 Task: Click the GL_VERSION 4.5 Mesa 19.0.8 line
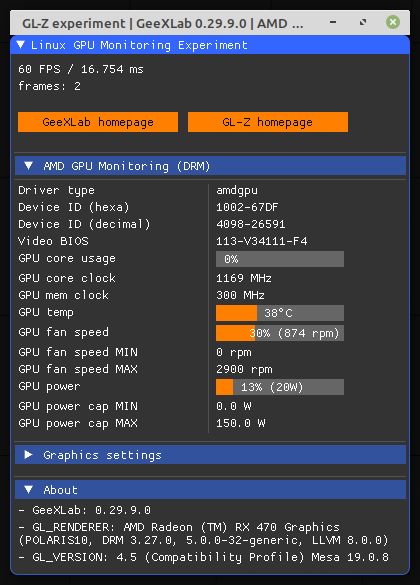coord(203,557)
